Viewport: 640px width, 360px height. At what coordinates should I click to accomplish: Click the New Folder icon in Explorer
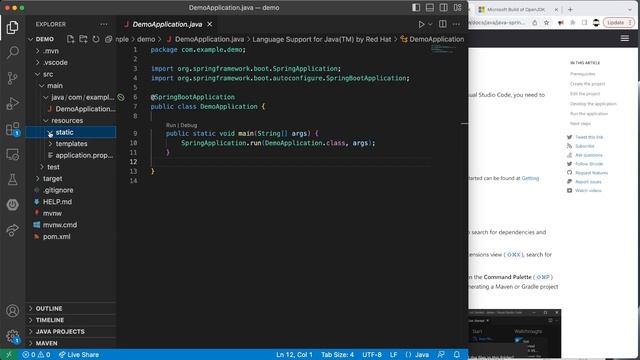click(x=83, y=39)
